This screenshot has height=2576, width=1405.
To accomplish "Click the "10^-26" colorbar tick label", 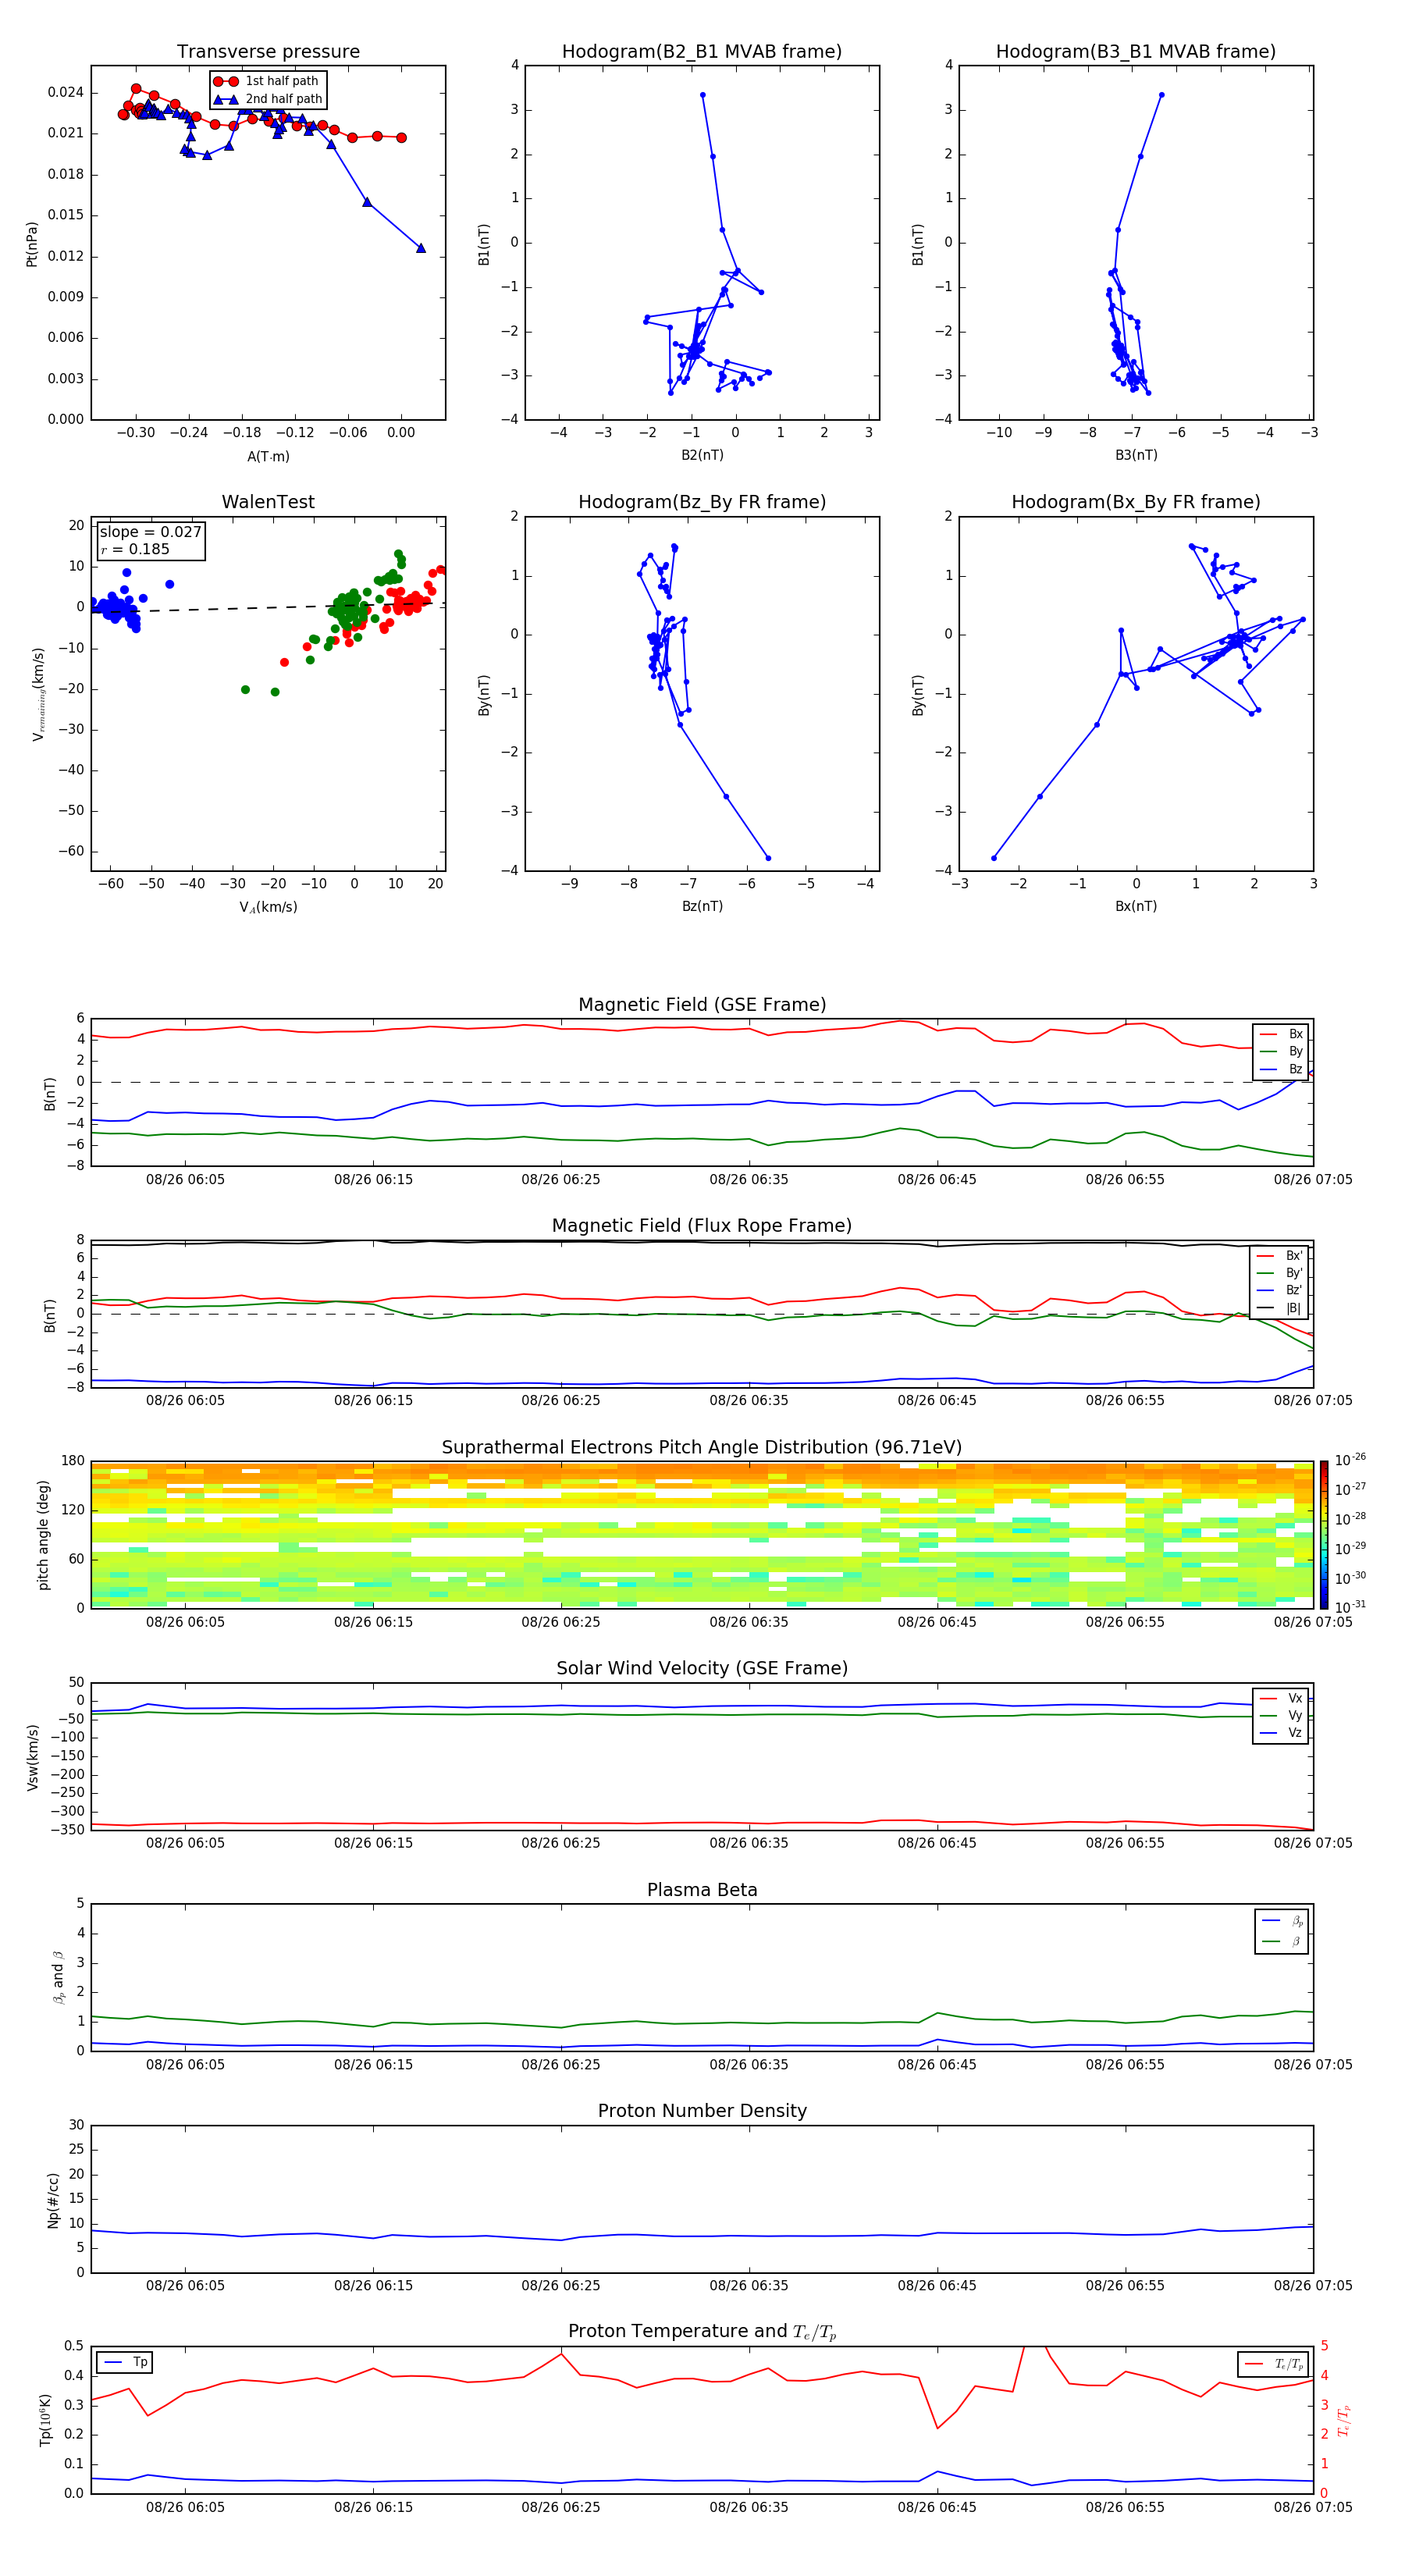I will point(1350,1459).
